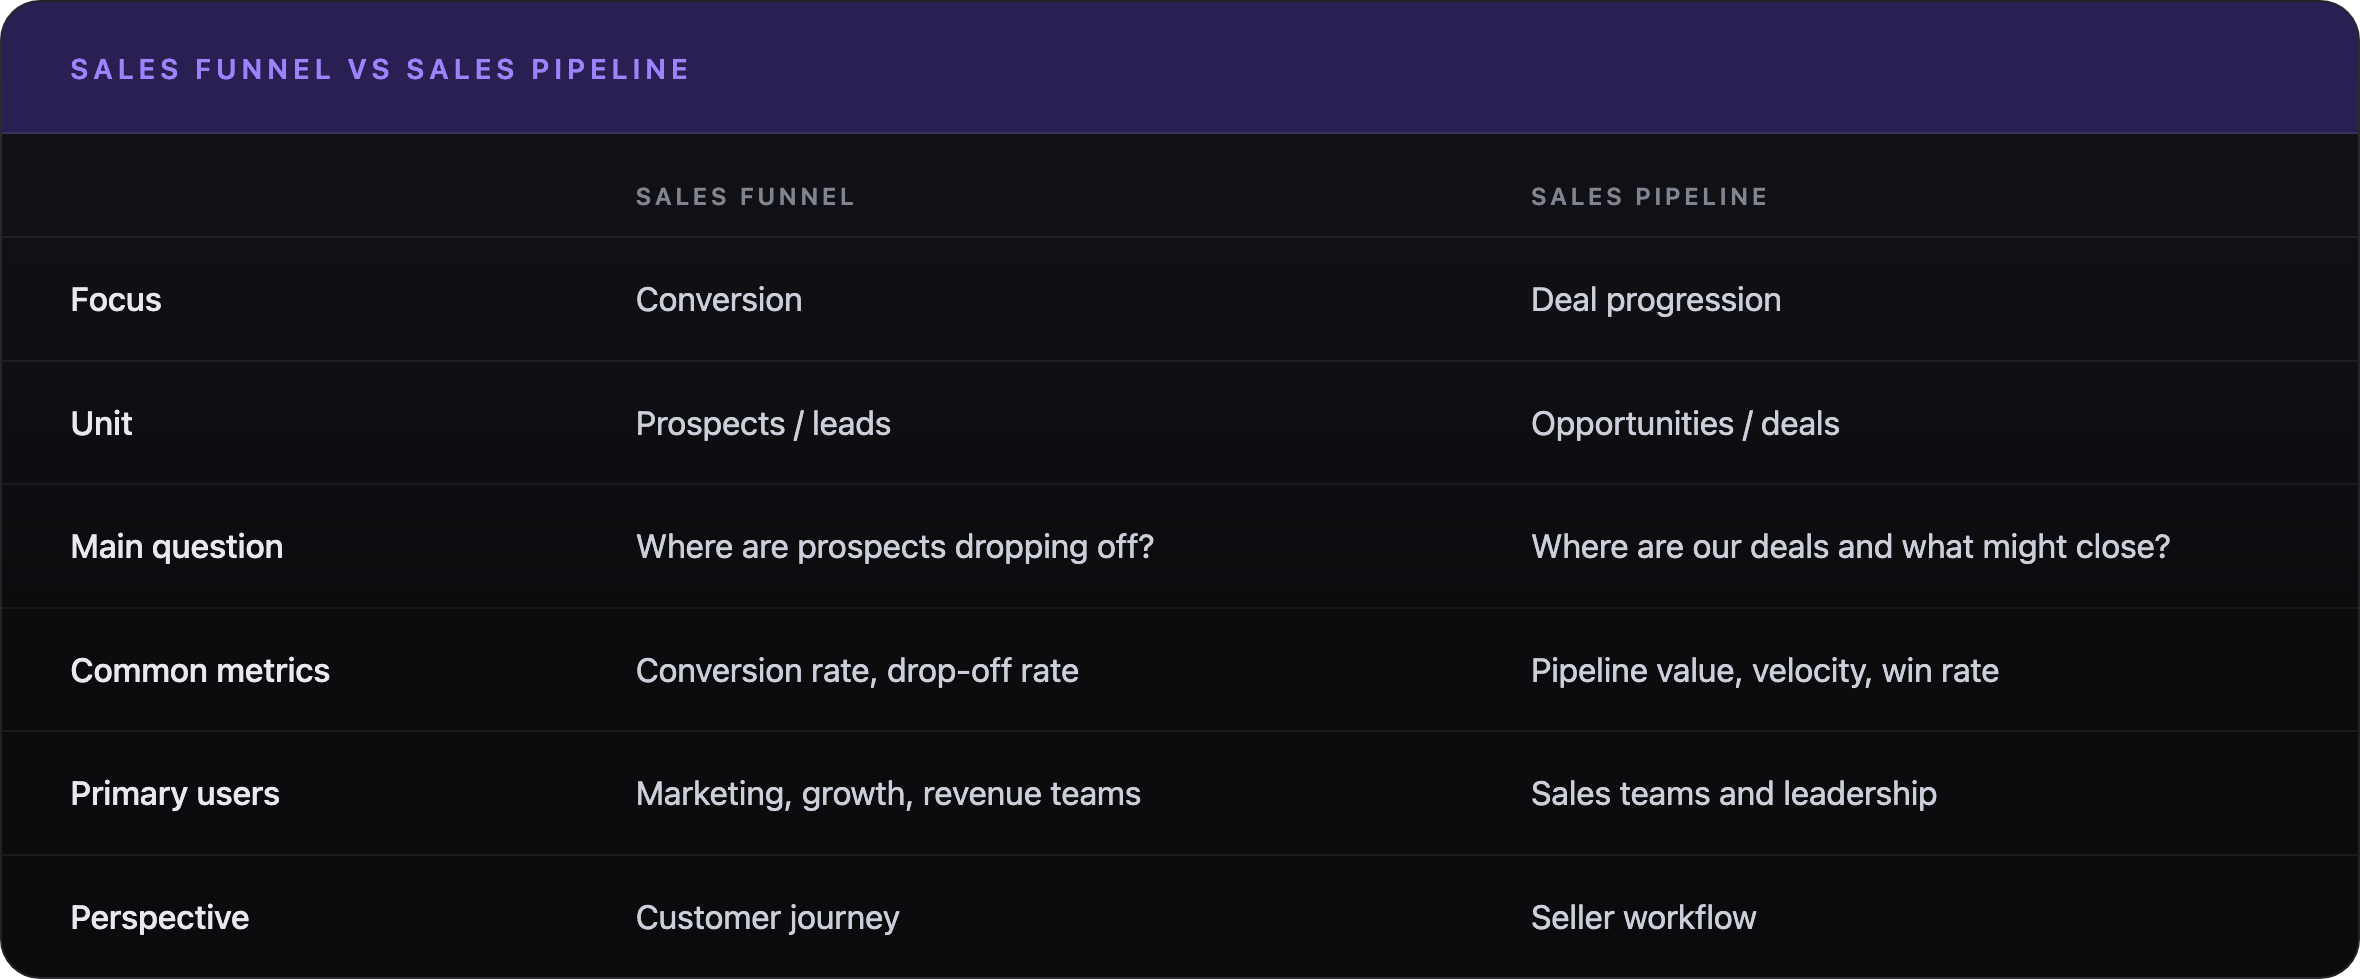Viewport: 2360px width, 979px height.
Task: Click the "Main question" row label
Action: [x=177, y=547]
